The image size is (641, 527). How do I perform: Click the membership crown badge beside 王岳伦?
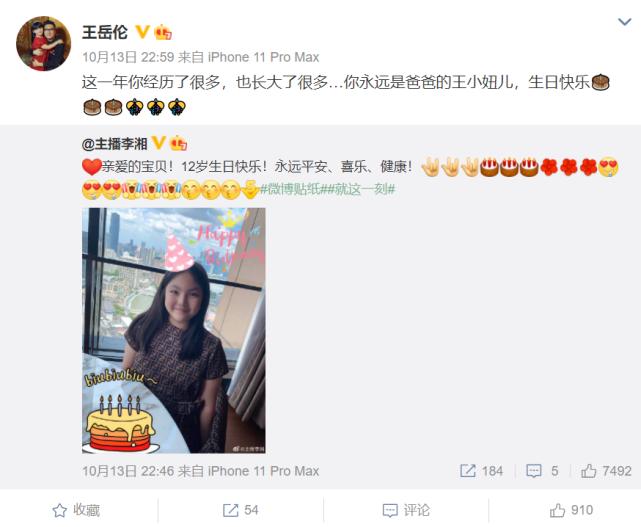point(163,32)
